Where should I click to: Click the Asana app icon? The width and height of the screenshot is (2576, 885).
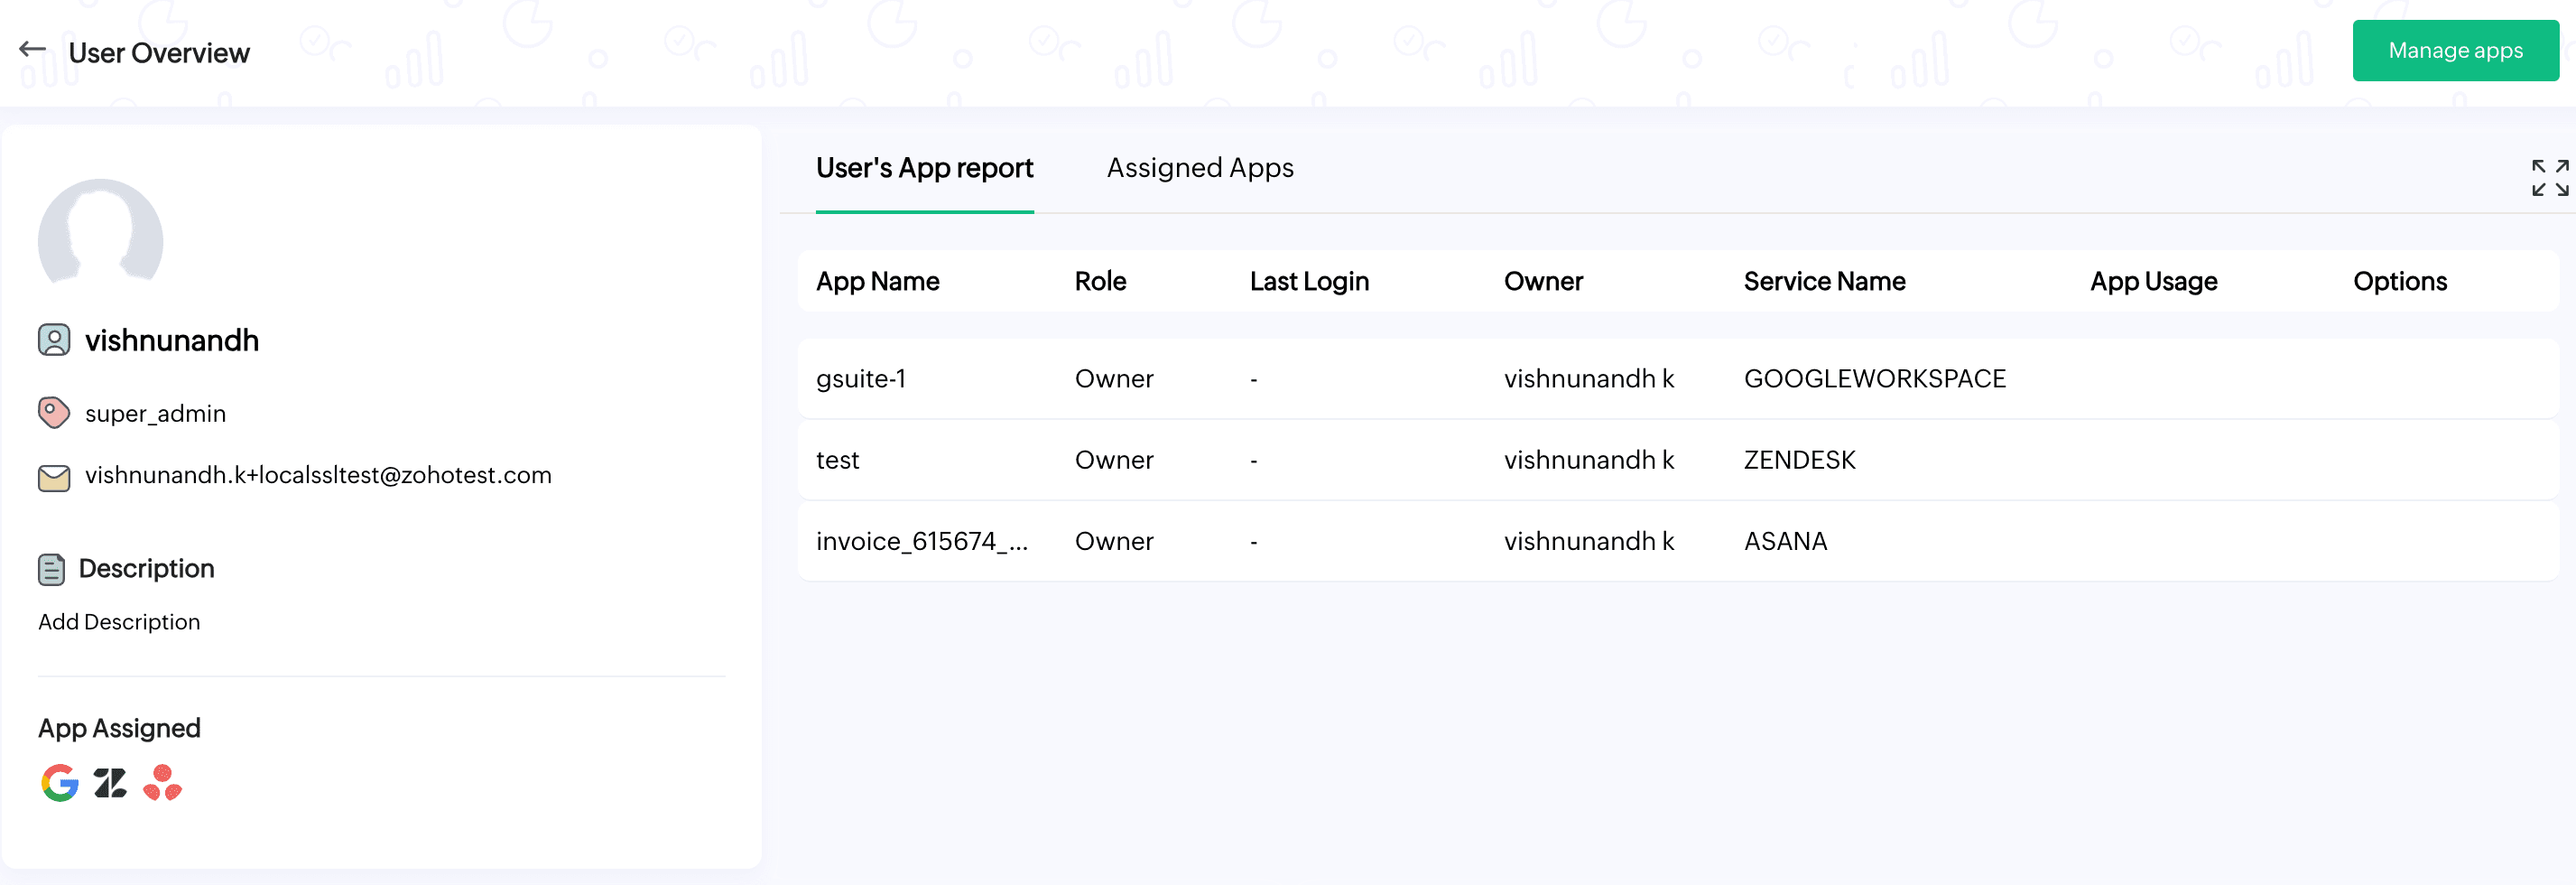(x=162, y=783)
